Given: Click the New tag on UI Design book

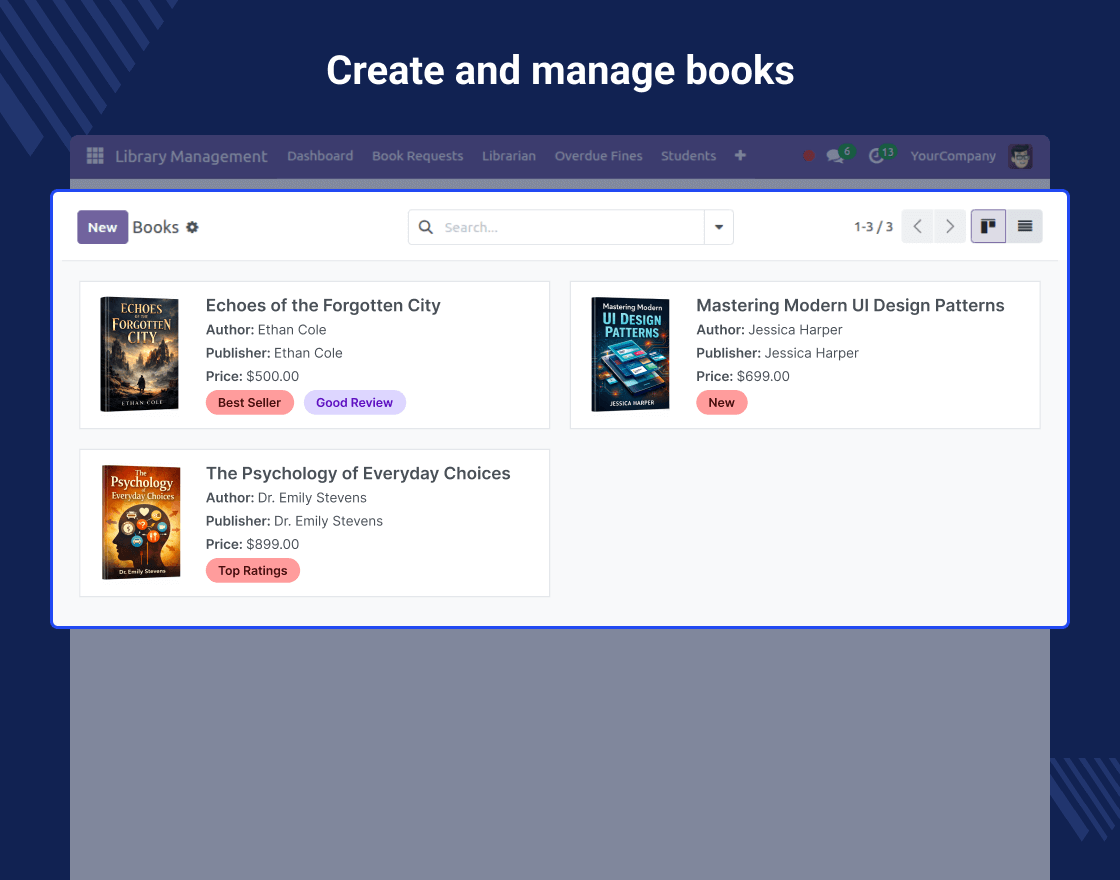Looking at the screenshot, I should (x=721, y=402).
